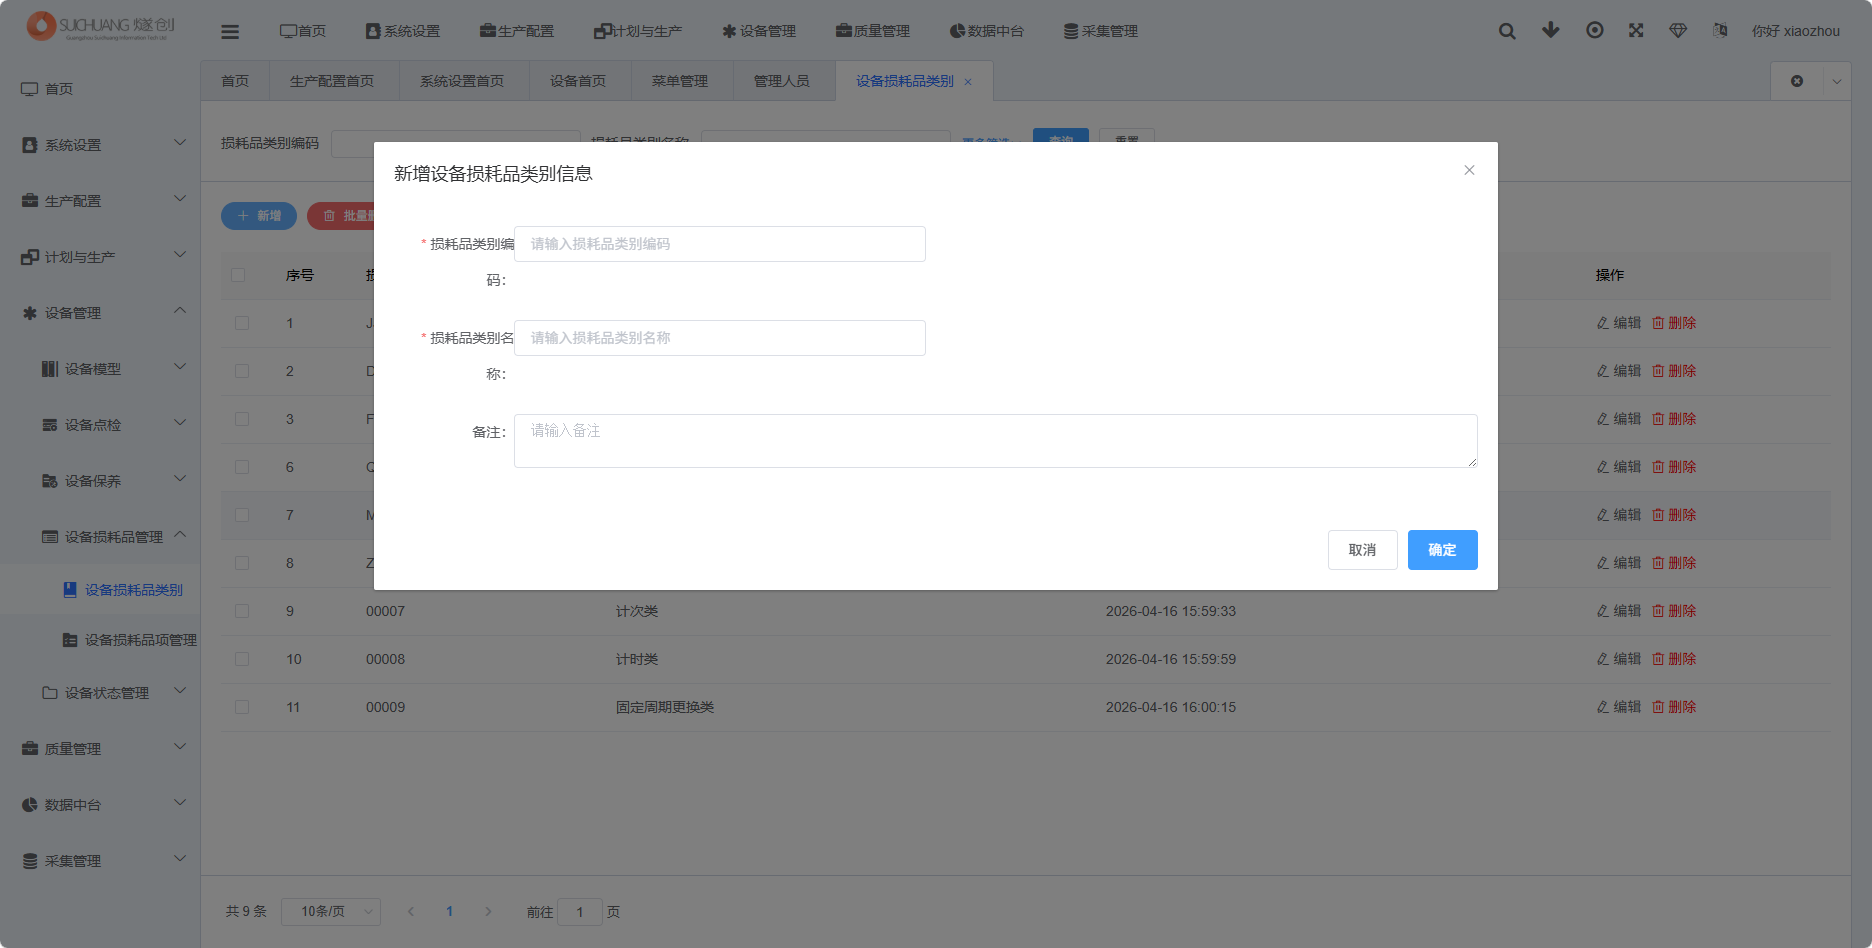Toggle fullscreen with the expand arrows icon
Image resolution: width=1872 pixels, height=948 pixels.
point(1636,30)
